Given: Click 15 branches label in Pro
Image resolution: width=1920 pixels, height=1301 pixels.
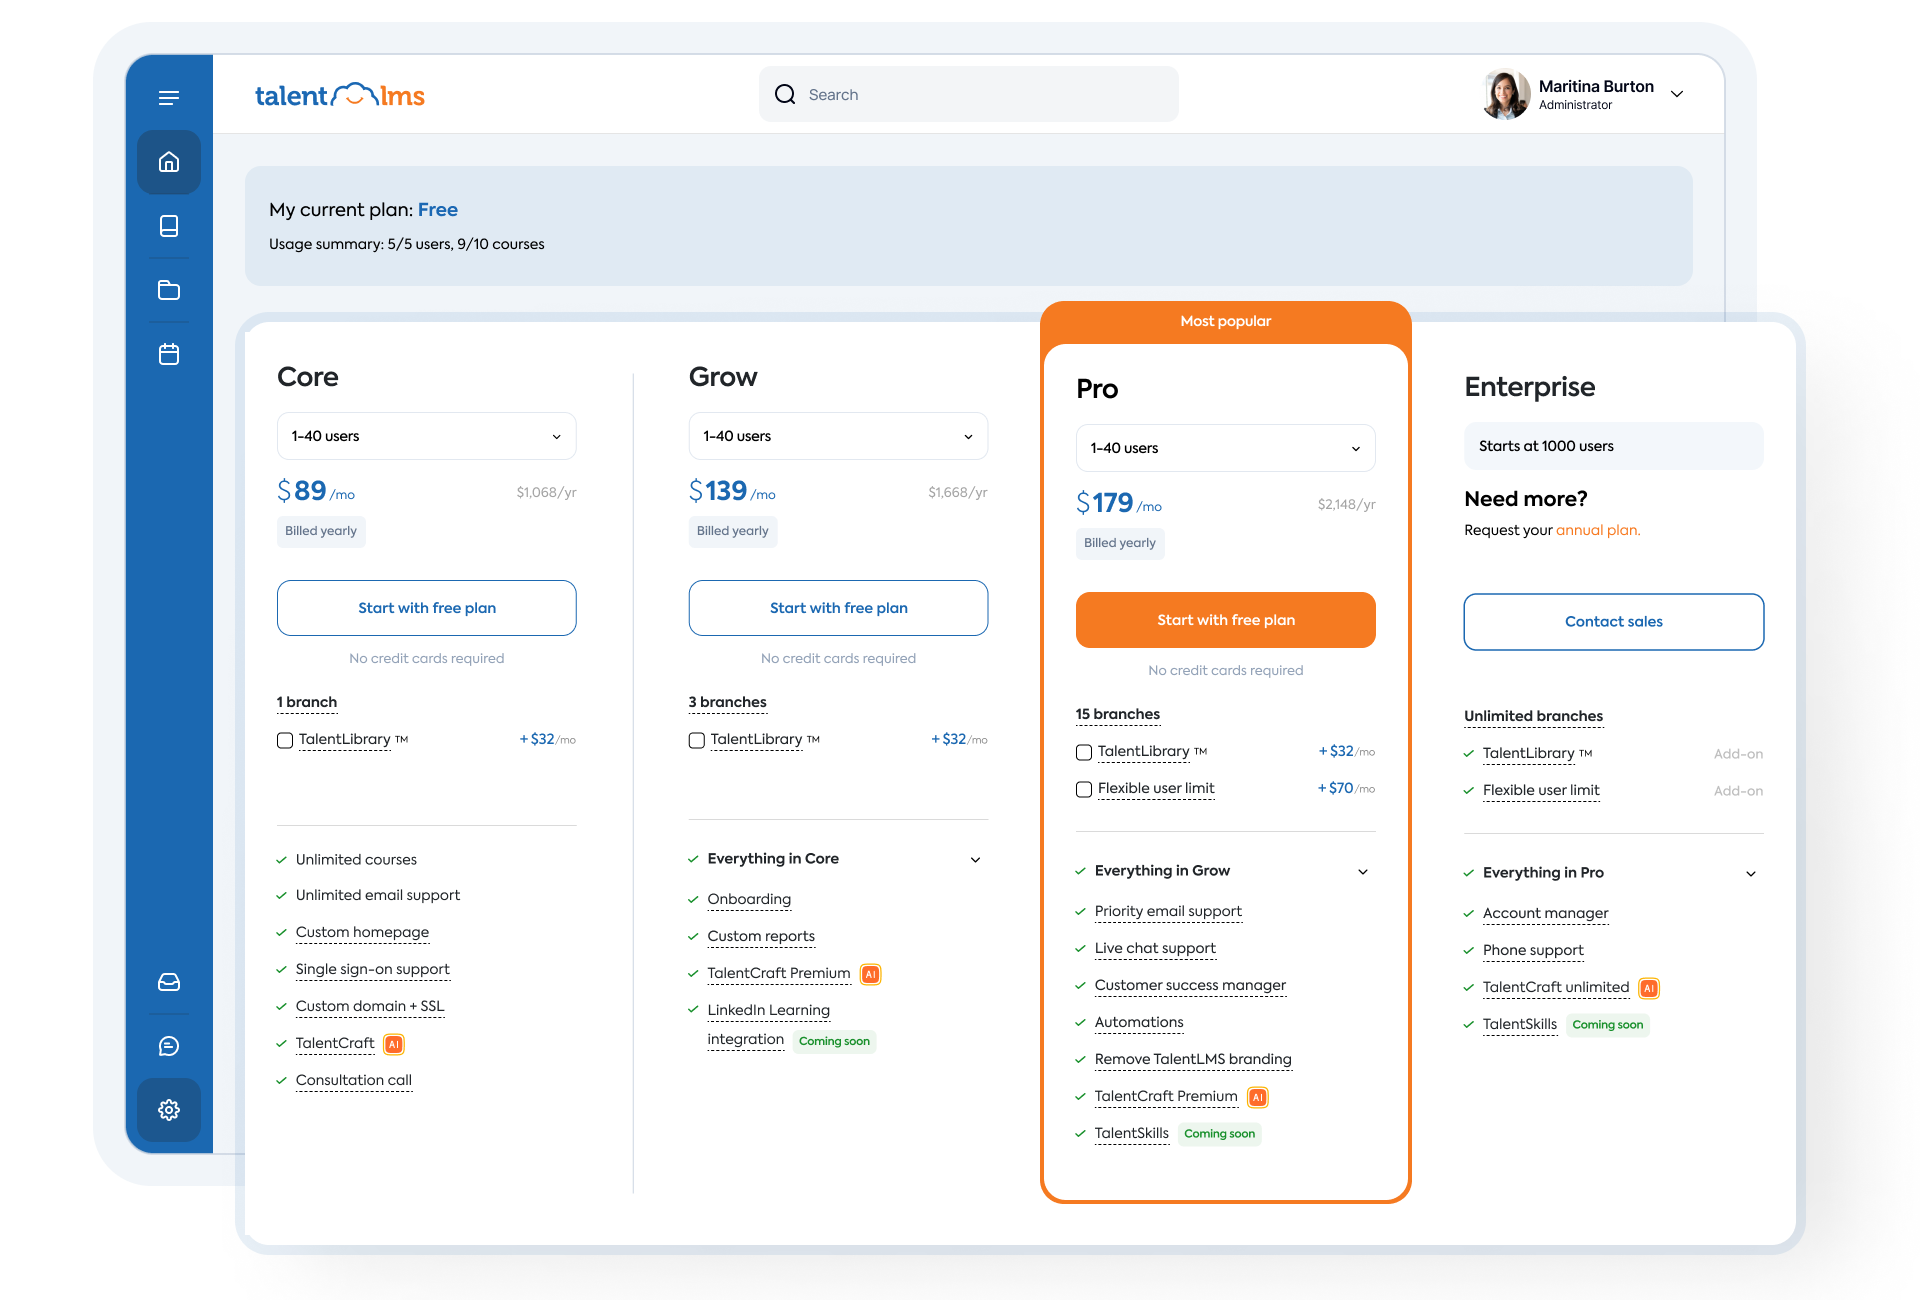Looking at the screenshot, I should point(1118,714).
